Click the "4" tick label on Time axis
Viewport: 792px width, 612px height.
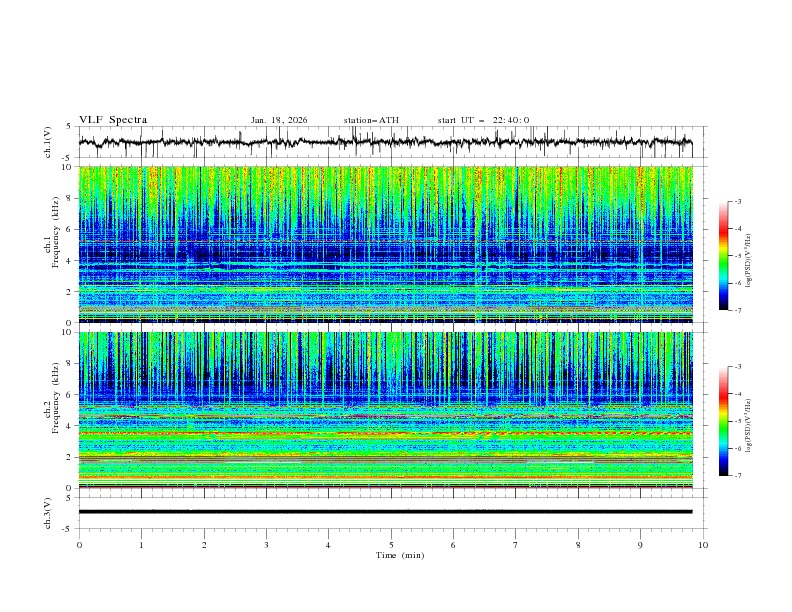[x=328, y=545]
